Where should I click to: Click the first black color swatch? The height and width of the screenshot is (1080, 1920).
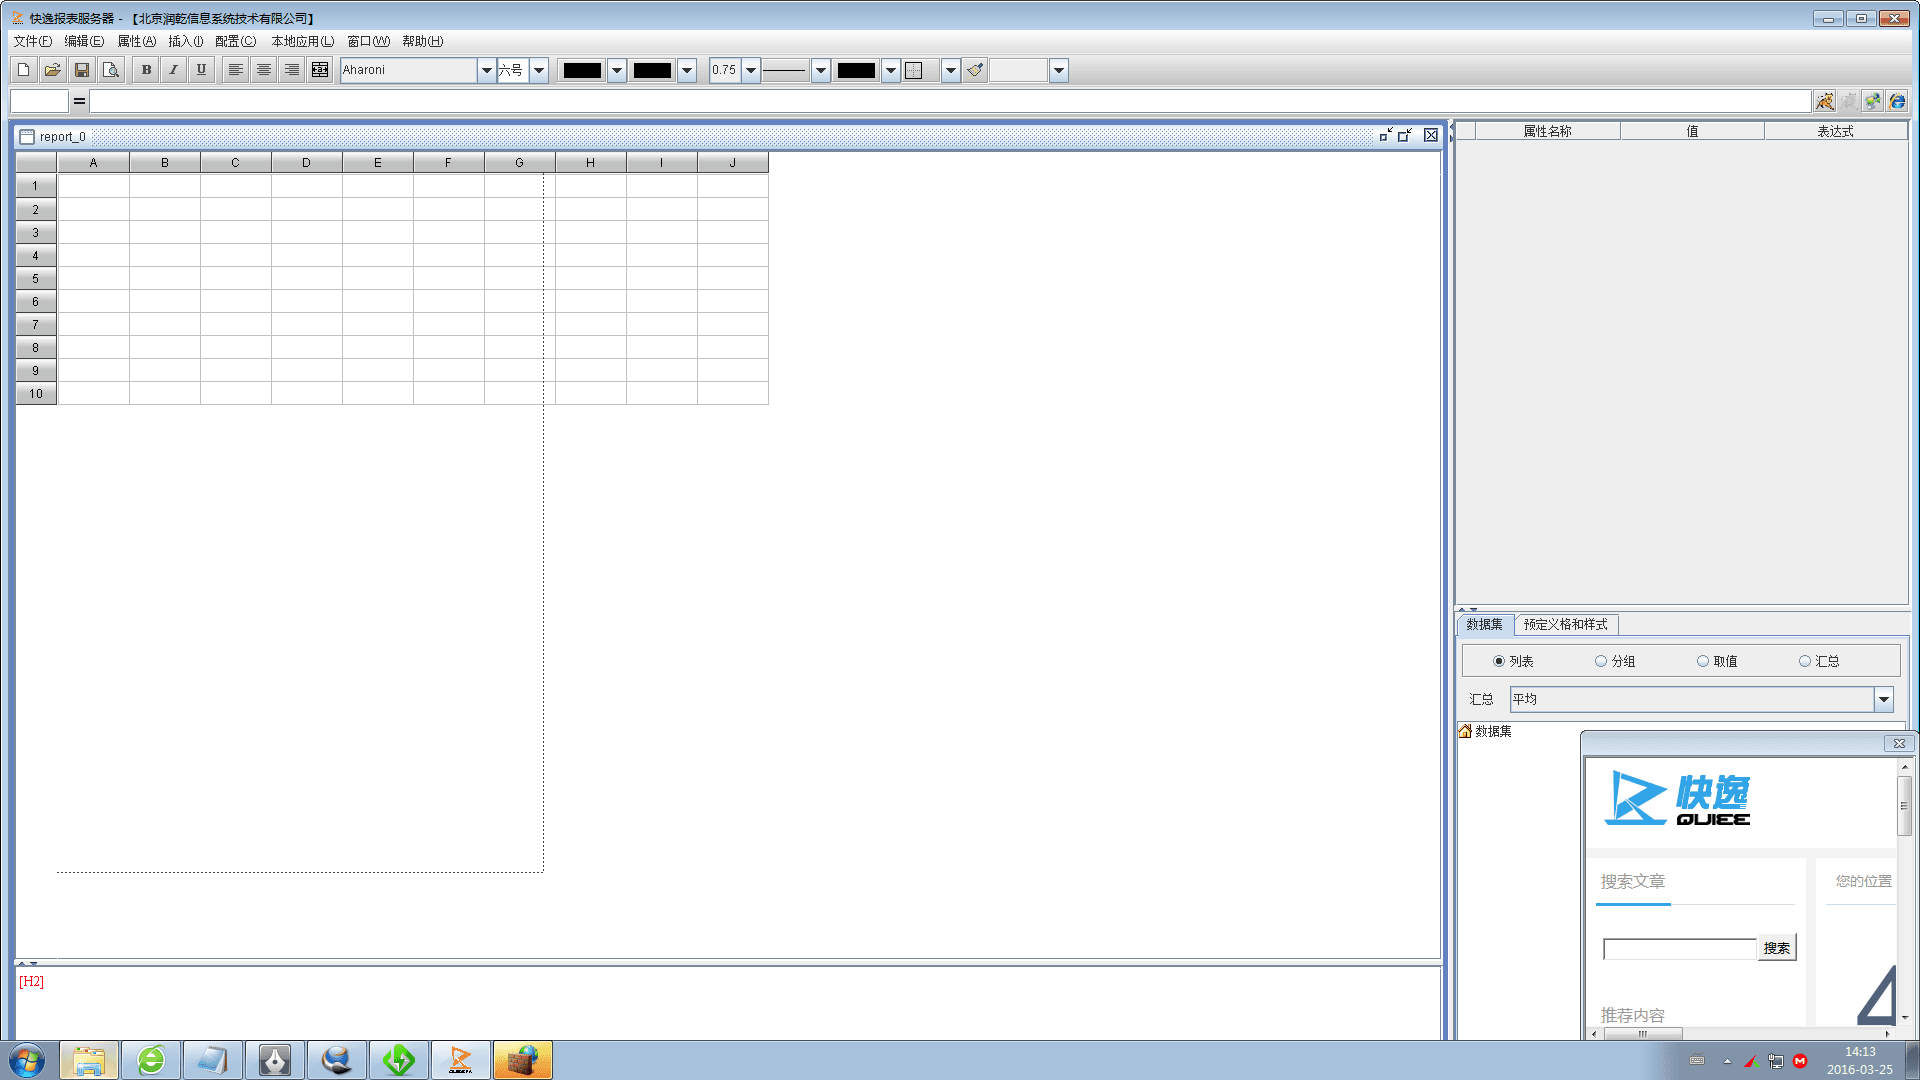click(x=582, y=70)
